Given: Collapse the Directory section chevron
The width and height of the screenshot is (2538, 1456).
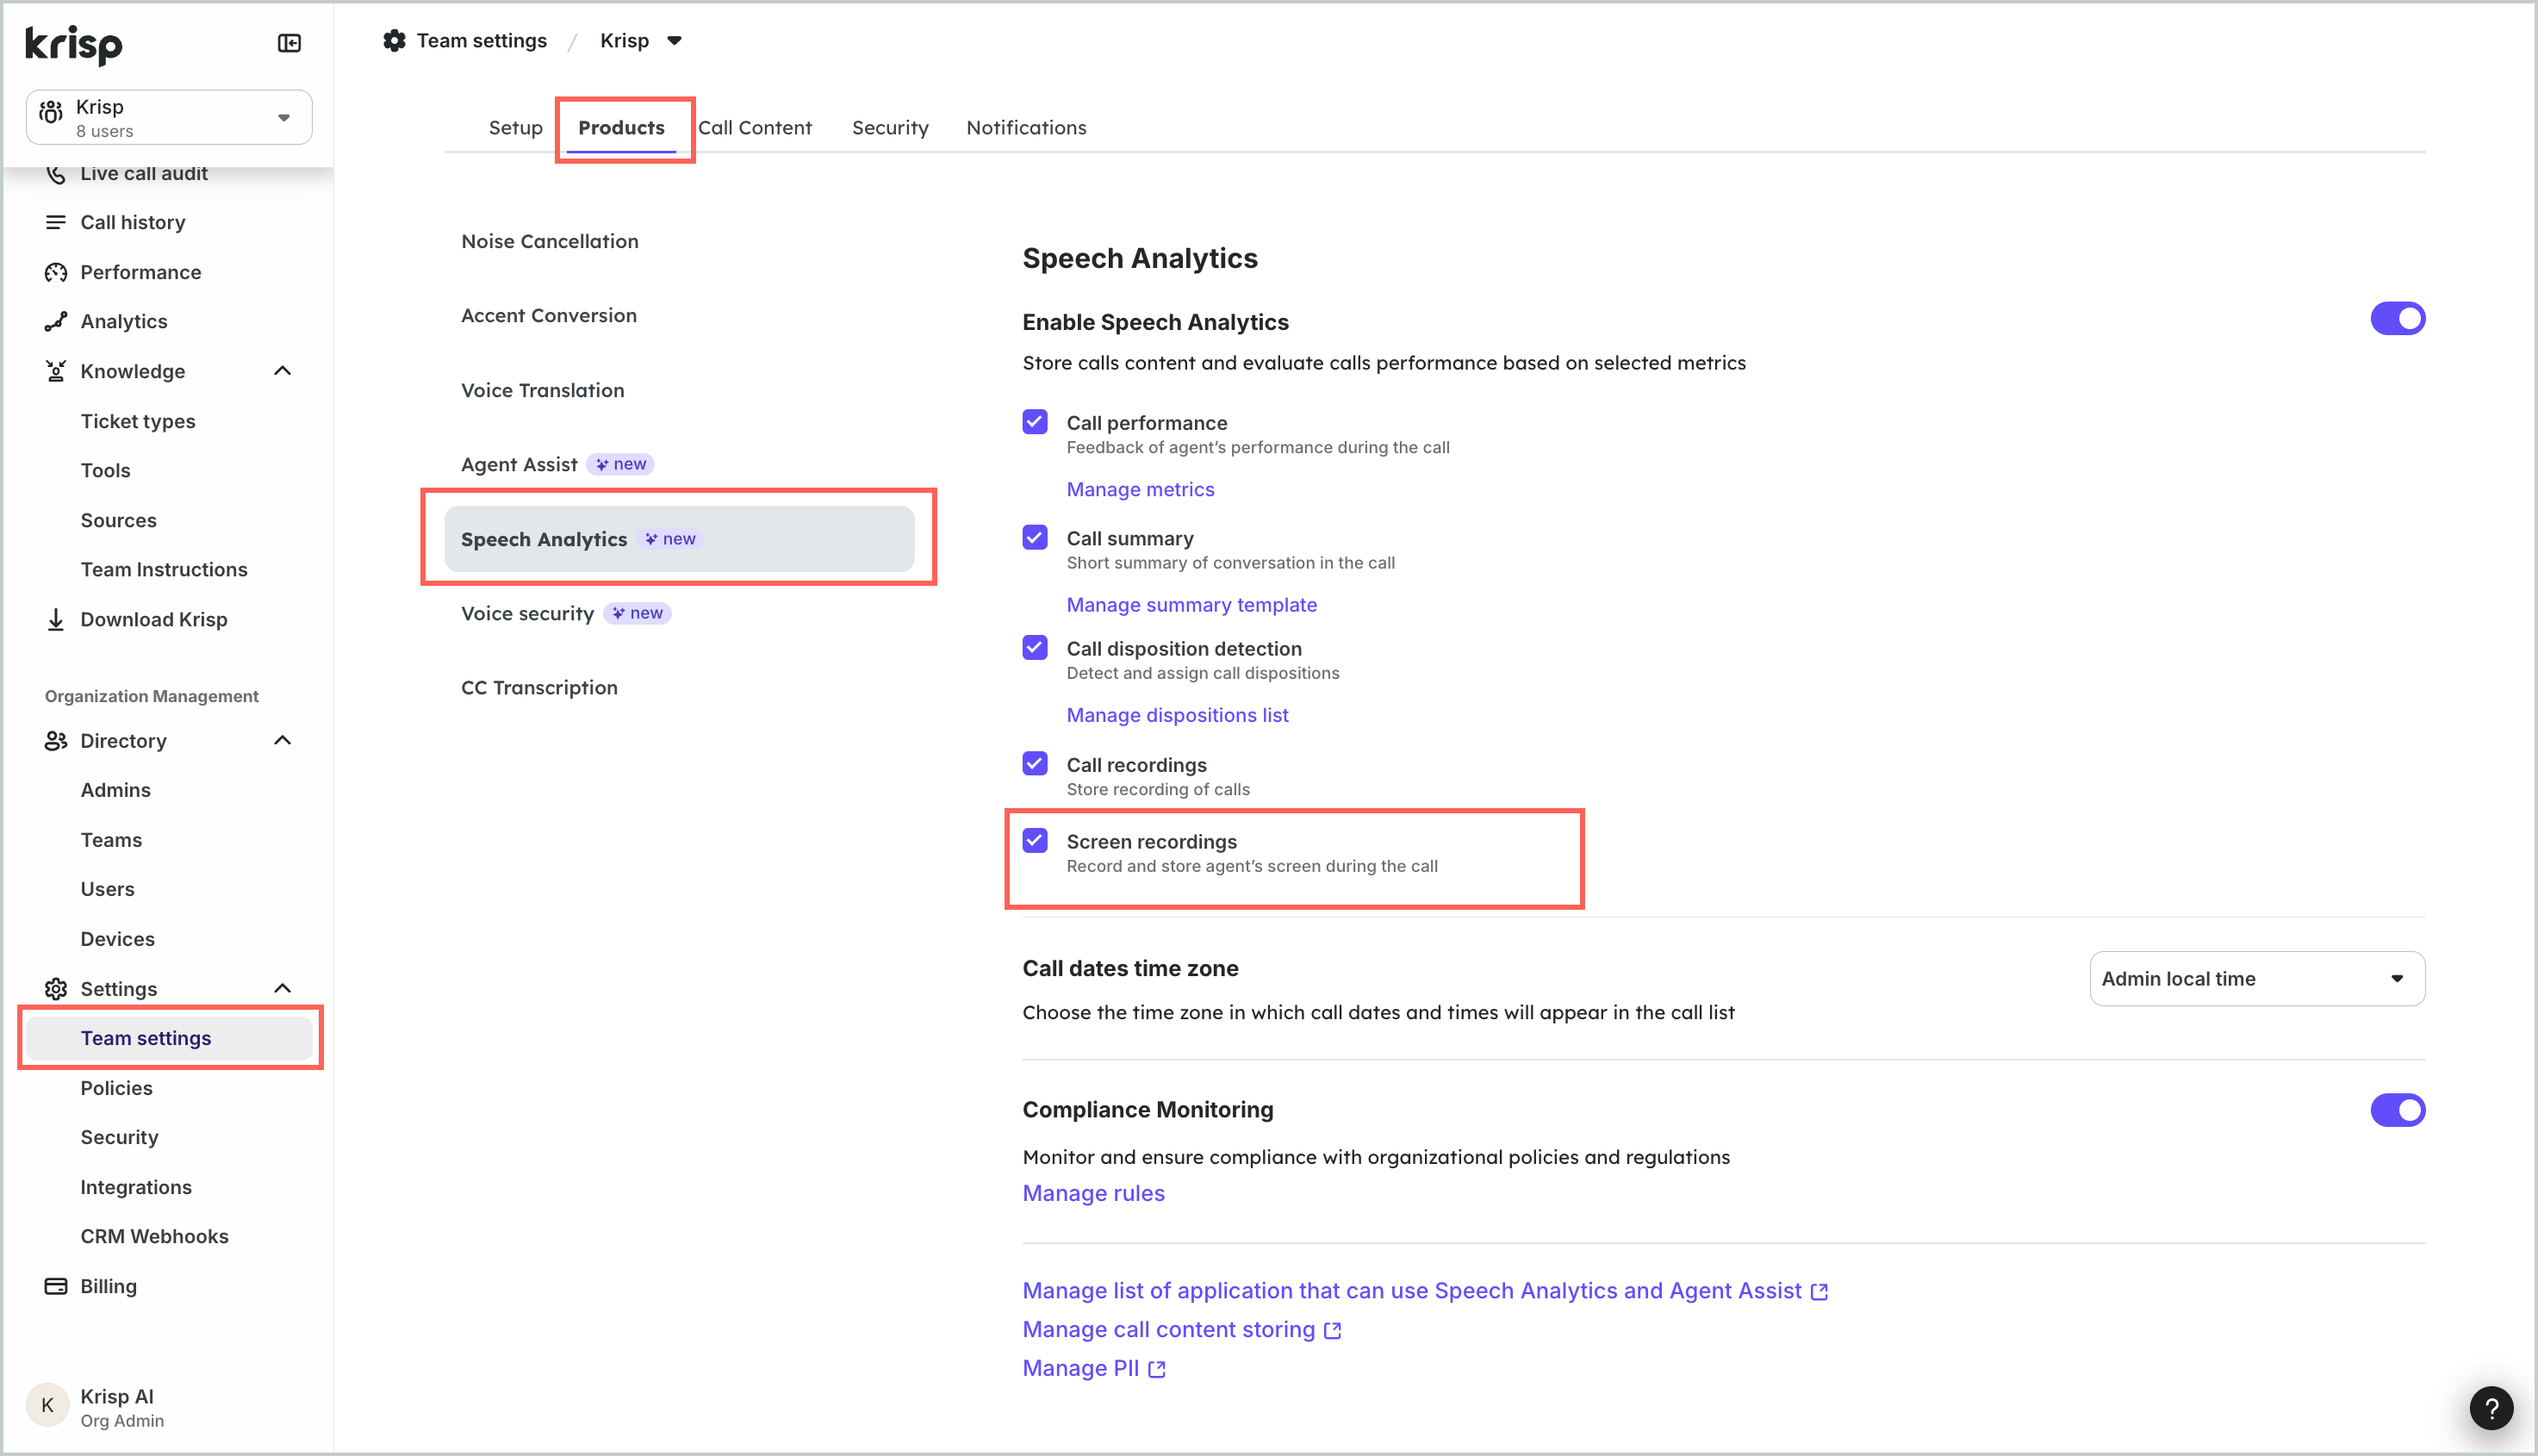Looking at the screenshot, I should click(x=283, y=741).
